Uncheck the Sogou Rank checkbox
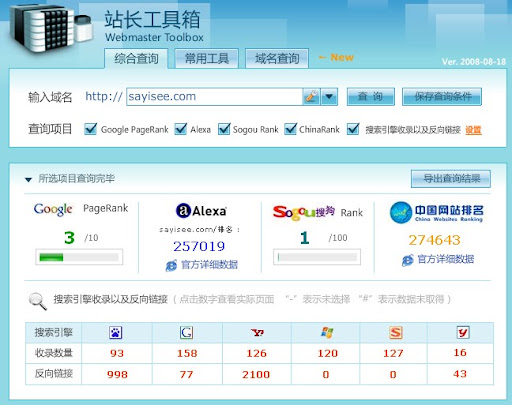This screenshot has height=405, width=512. [224, 129]
